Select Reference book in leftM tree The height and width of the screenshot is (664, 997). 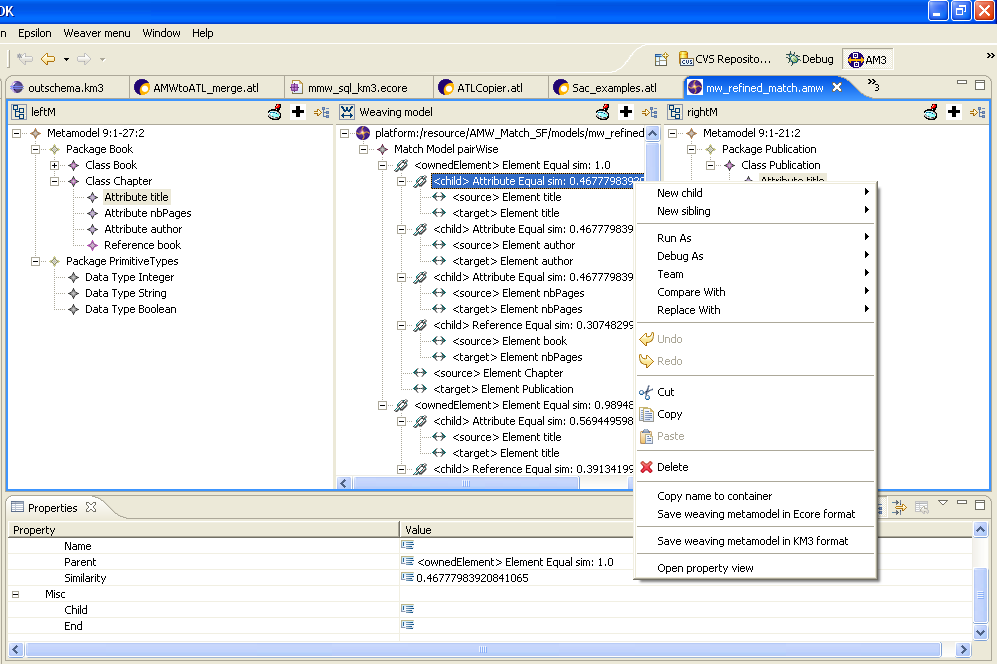coord(142,245)
